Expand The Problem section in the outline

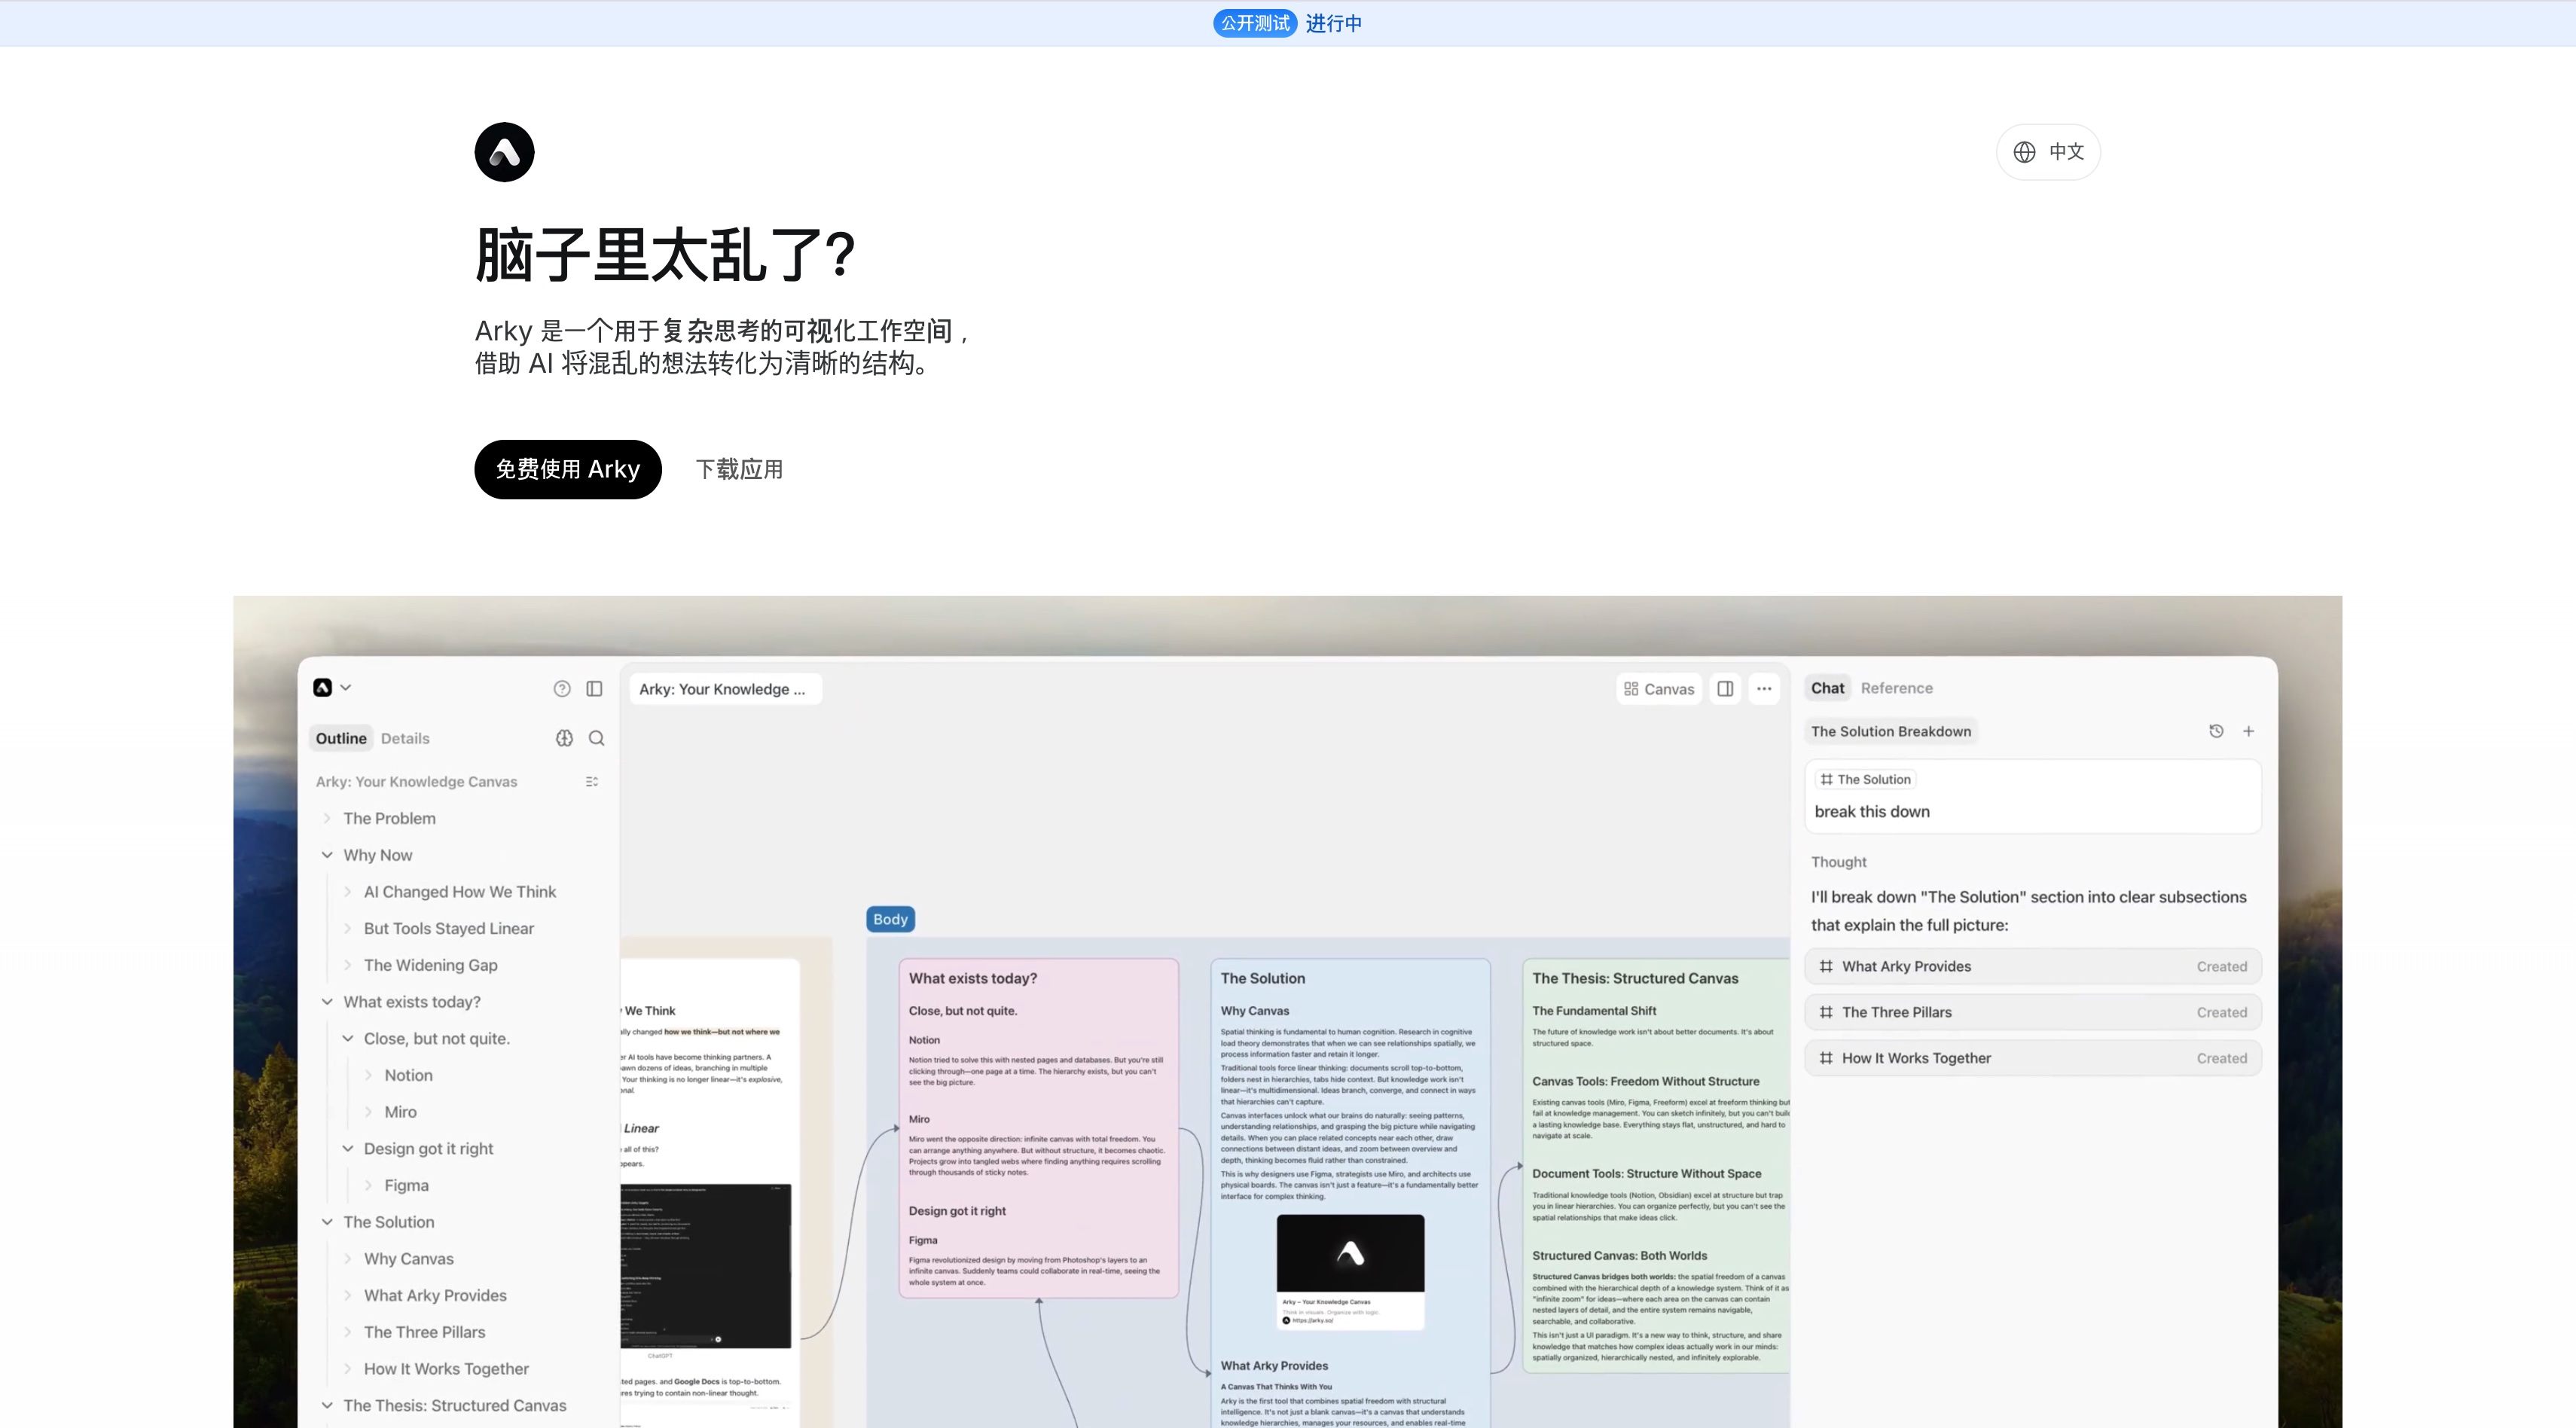click(328, 818)
